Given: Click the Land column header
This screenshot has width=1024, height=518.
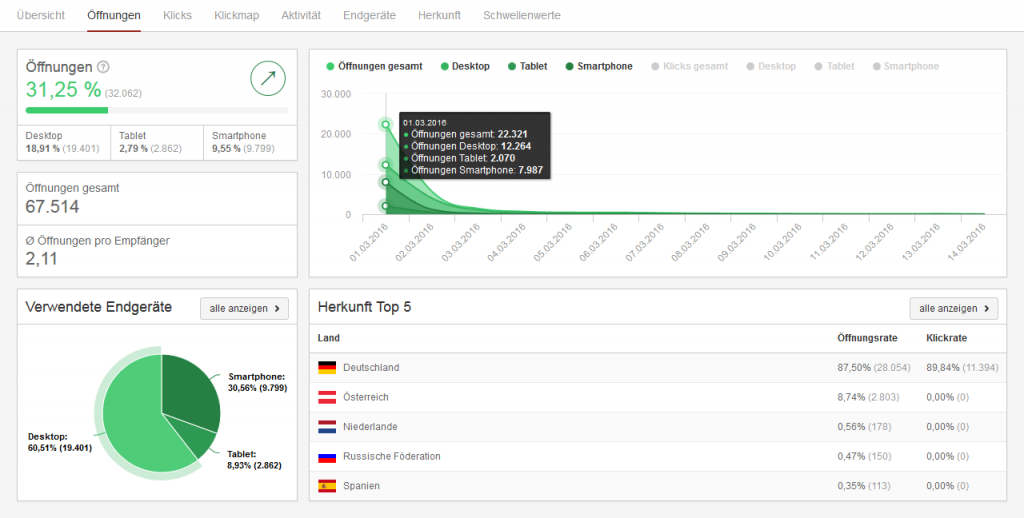Looking at the screenshot, I should point(328,338).
